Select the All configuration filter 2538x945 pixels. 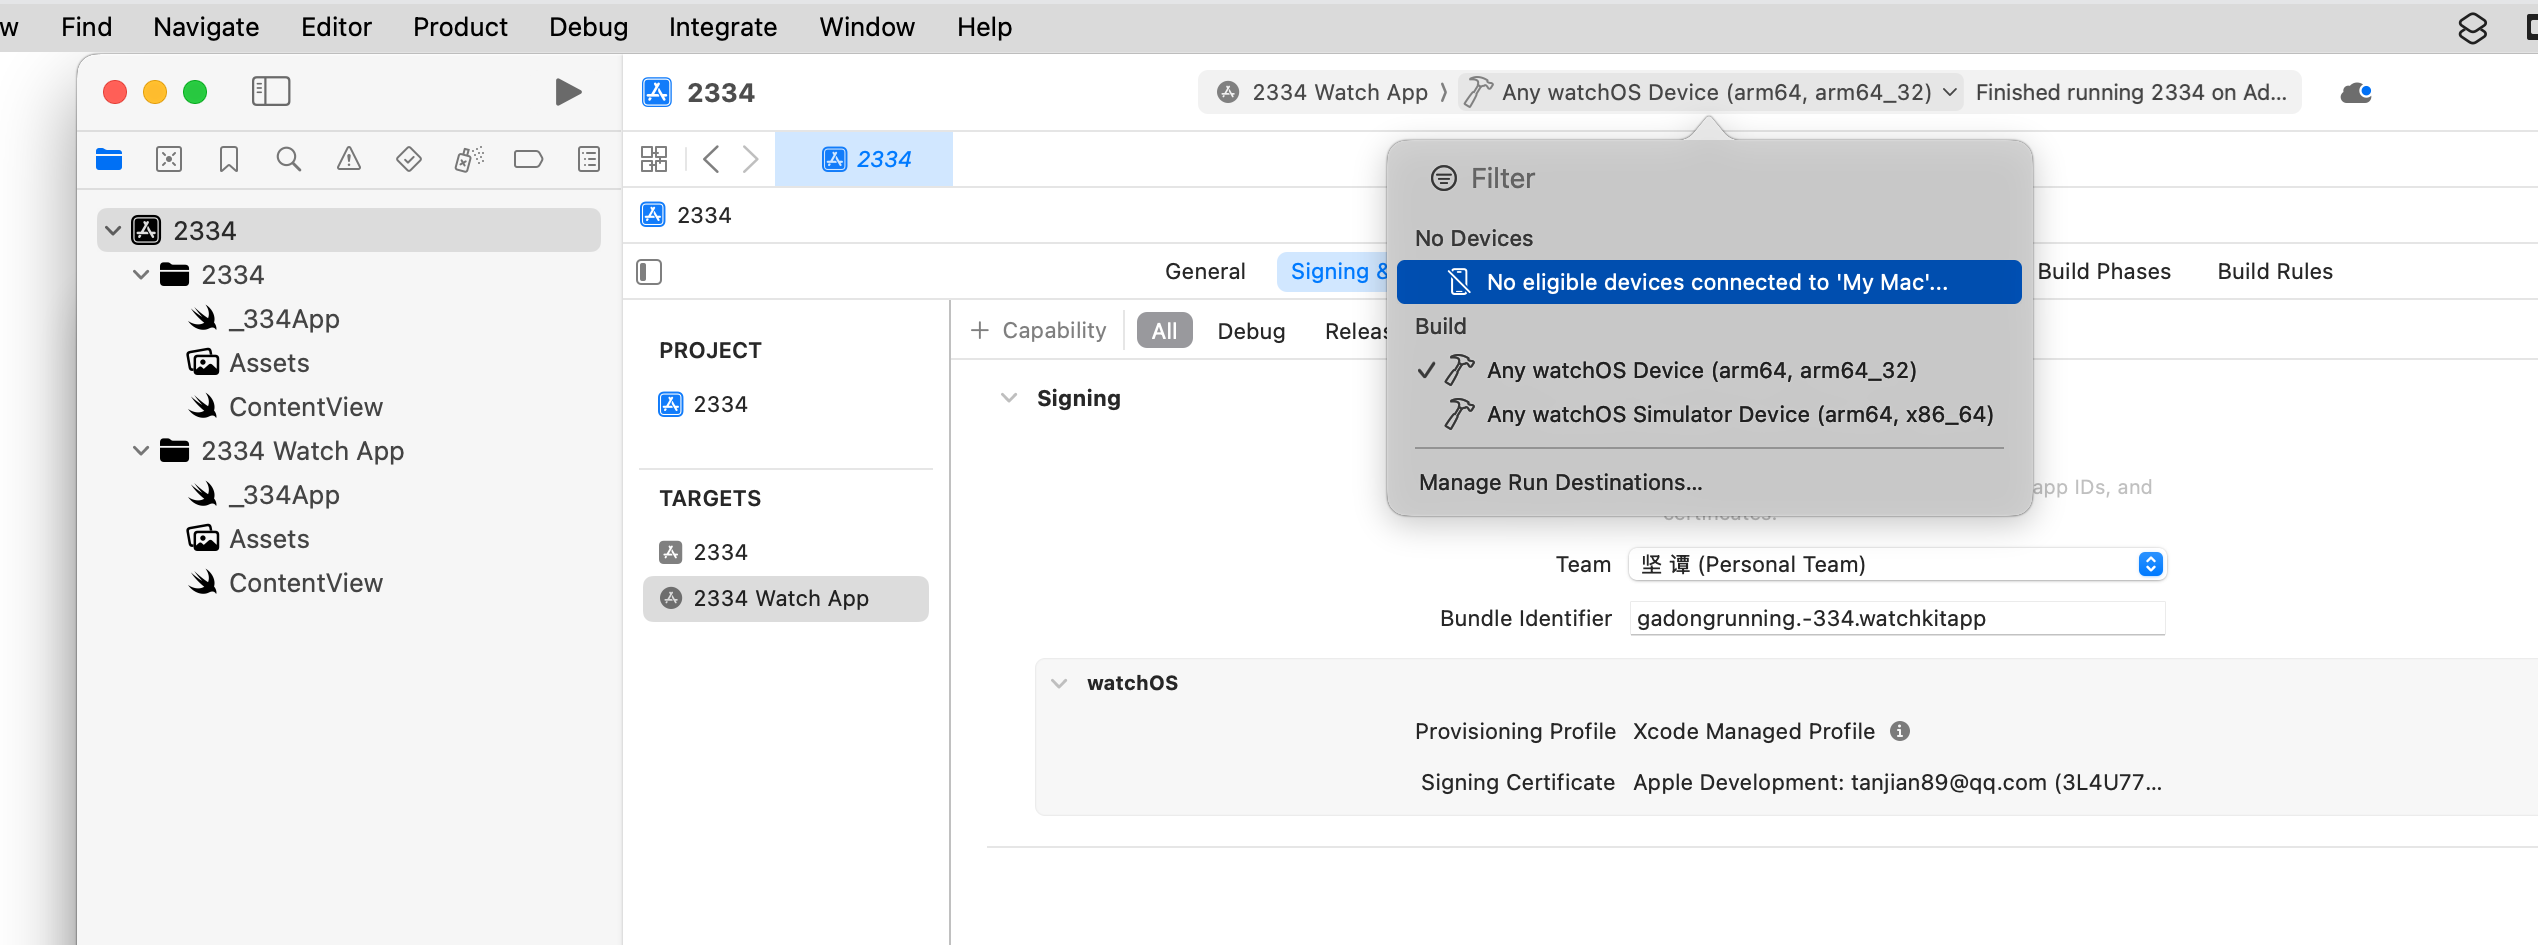tap(1164, 331)
